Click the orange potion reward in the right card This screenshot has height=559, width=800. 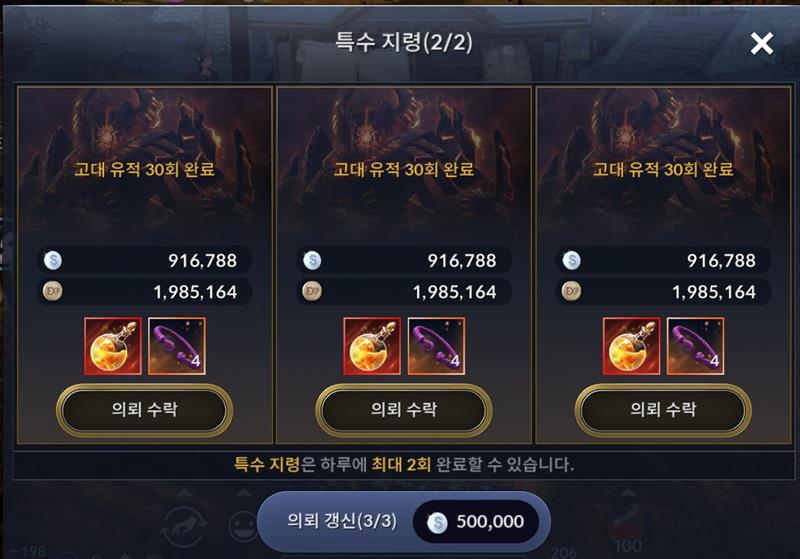pos(631,346)
